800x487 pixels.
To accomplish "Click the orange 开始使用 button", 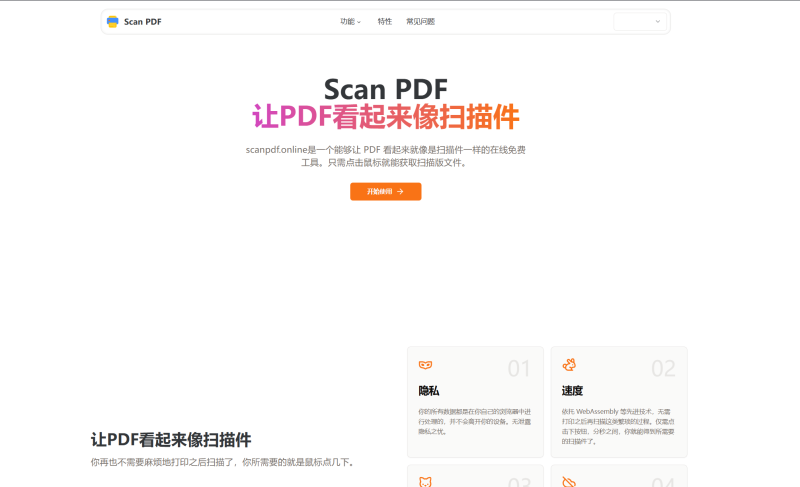I will 386,192.
